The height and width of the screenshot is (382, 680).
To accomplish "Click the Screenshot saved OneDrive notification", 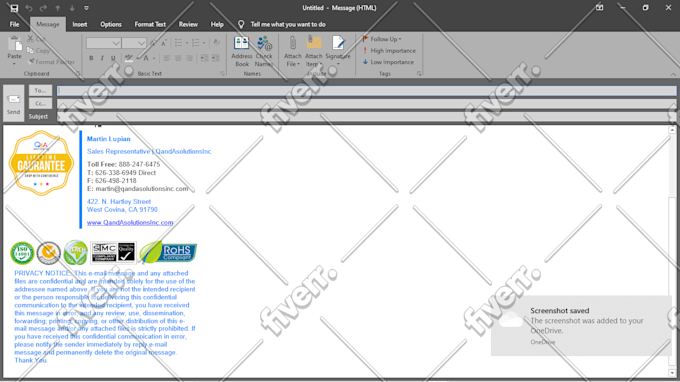I will pos(581,326).
